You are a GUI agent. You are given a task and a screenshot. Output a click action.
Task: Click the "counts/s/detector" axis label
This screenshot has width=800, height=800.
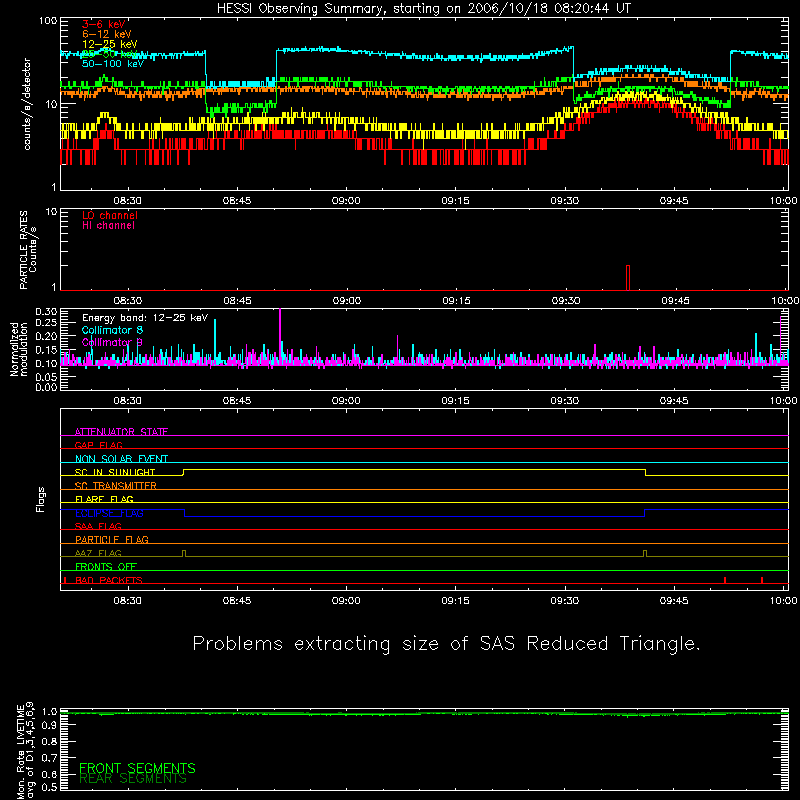[x=27, y=104]
